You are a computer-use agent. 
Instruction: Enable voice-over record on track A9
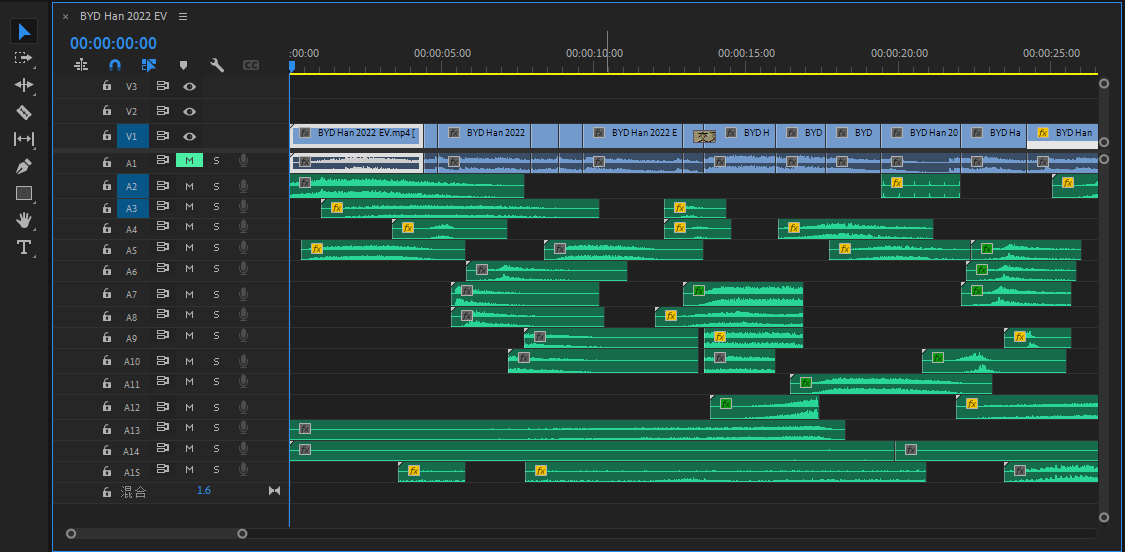coord(243,335)
